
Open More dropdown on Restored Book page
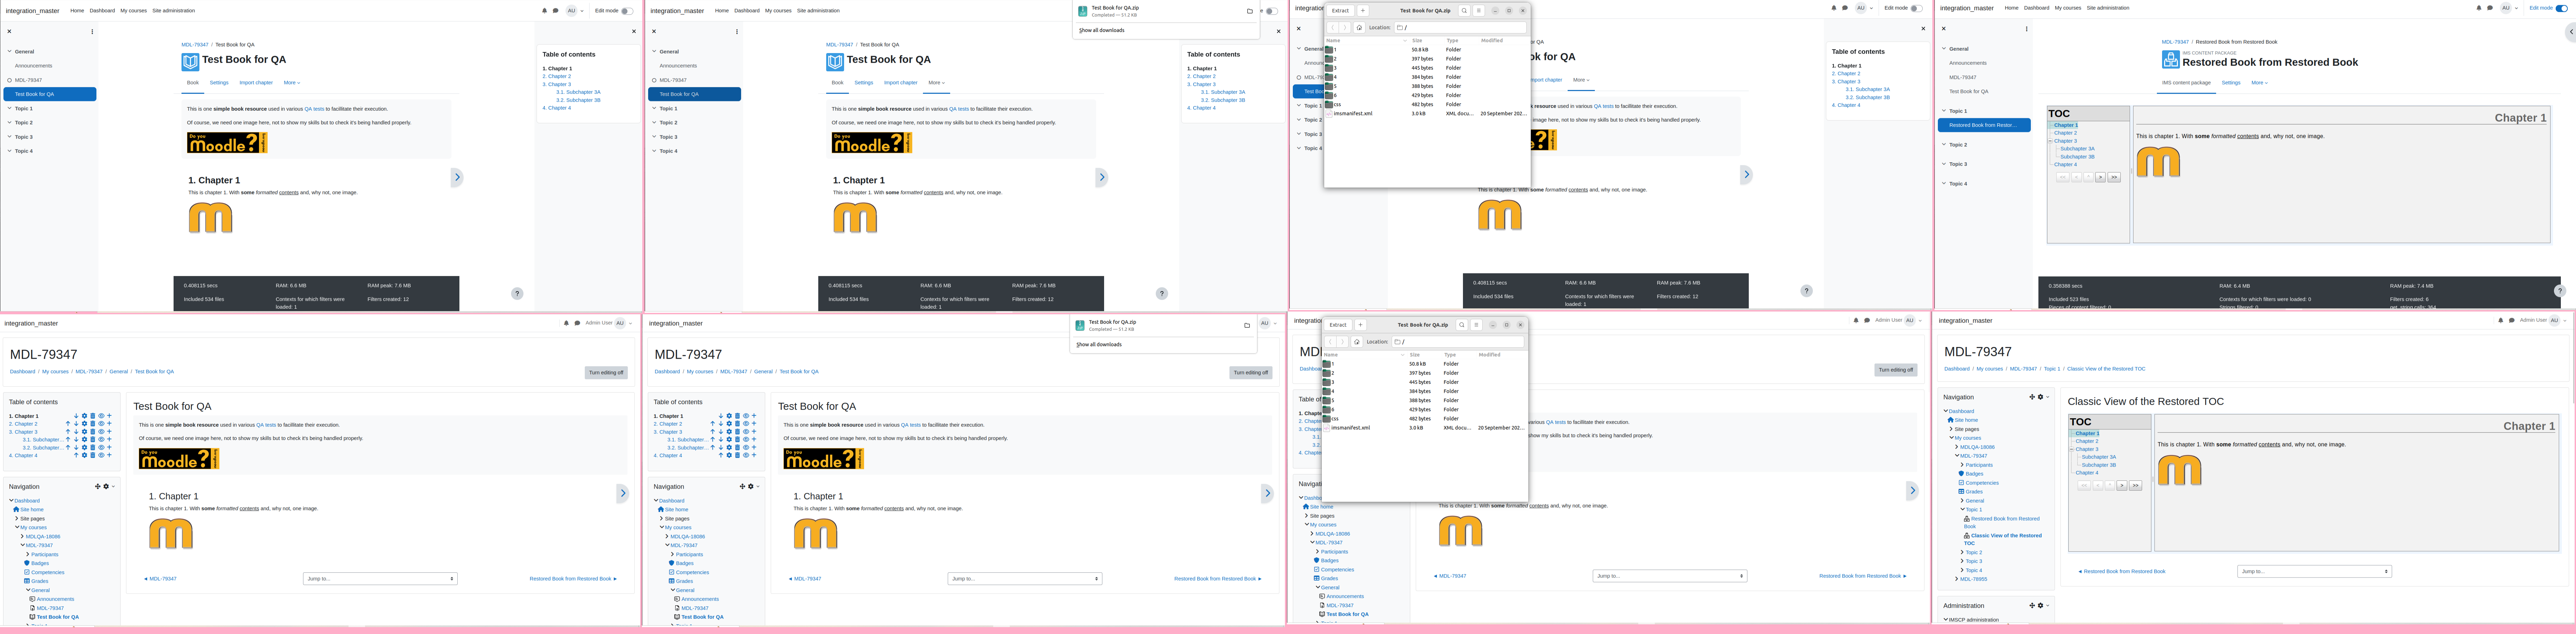(2259, 83)
